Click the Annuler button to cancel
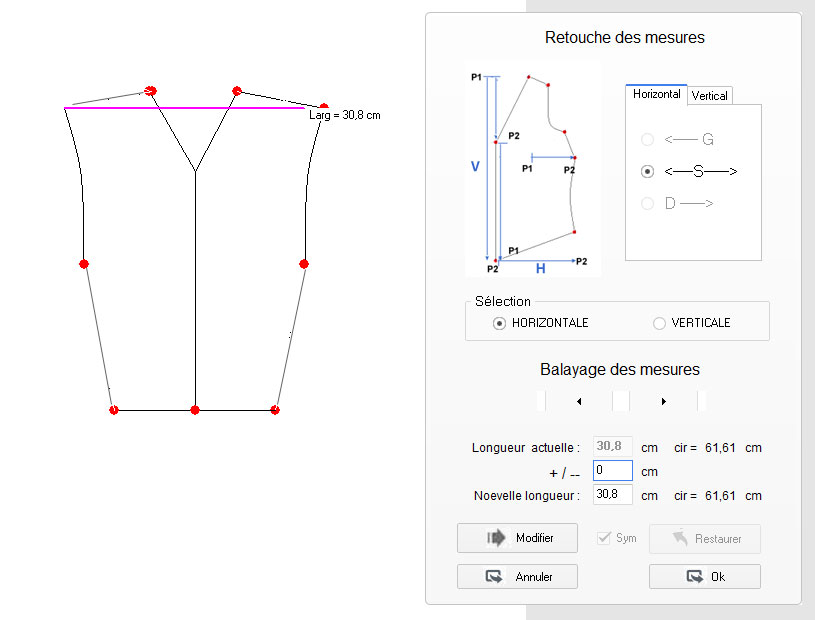This screenshot has height=620, width=815. click(x=518, y=576)
